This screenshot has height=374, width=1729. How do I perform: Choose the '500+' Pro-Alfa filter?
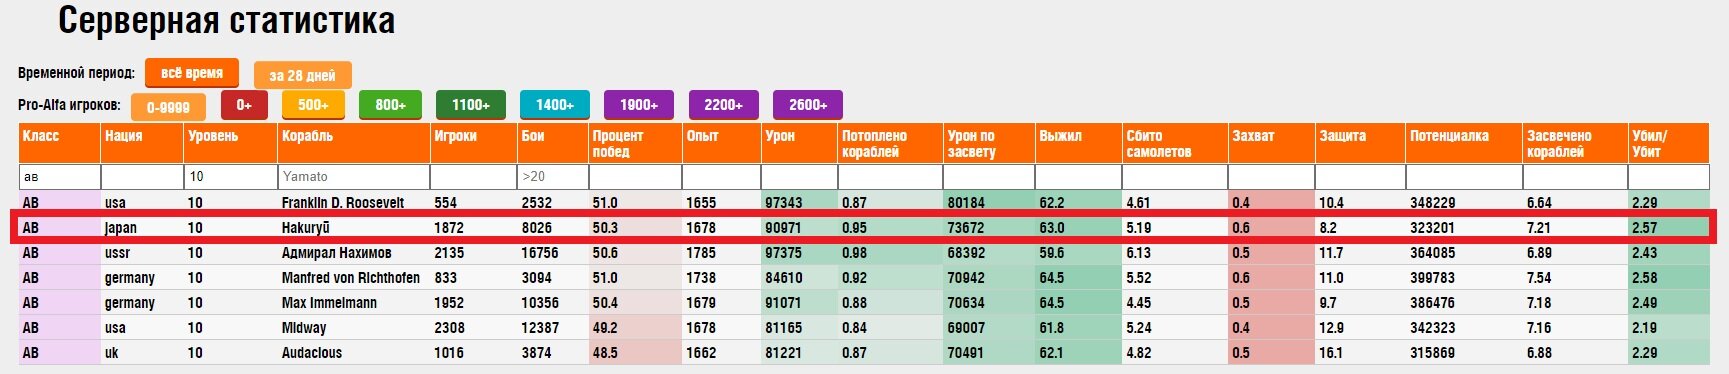click(313, 105)
